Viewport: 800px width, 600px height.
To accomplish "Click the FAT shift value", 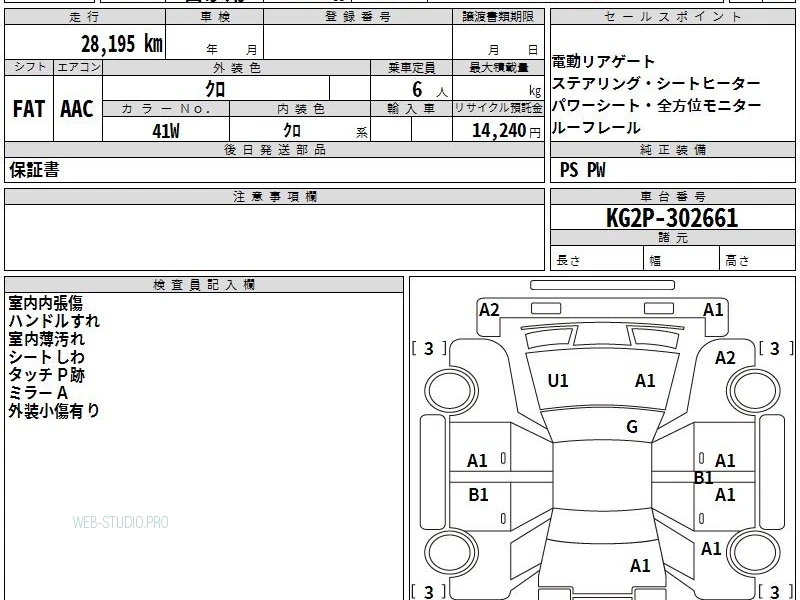I will [x=29, y=109].
